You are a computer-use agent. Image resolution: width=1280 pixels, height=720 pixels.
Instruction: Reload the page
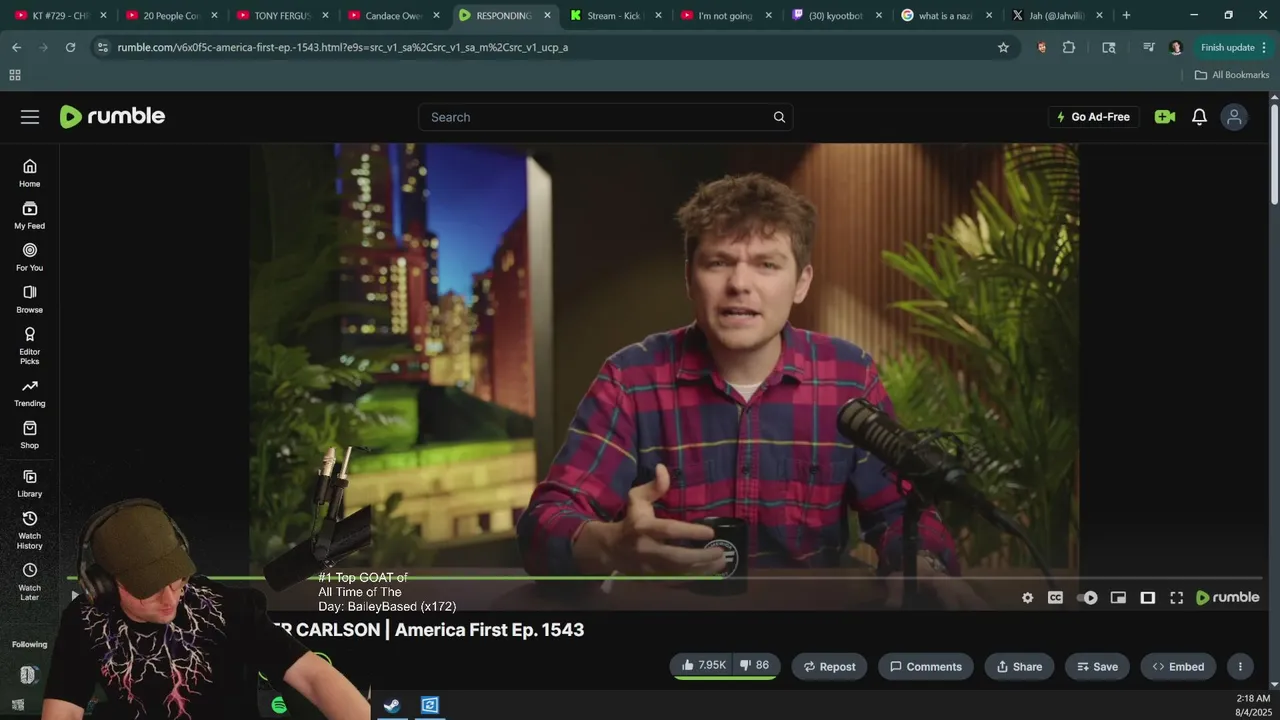click(70, 47)
